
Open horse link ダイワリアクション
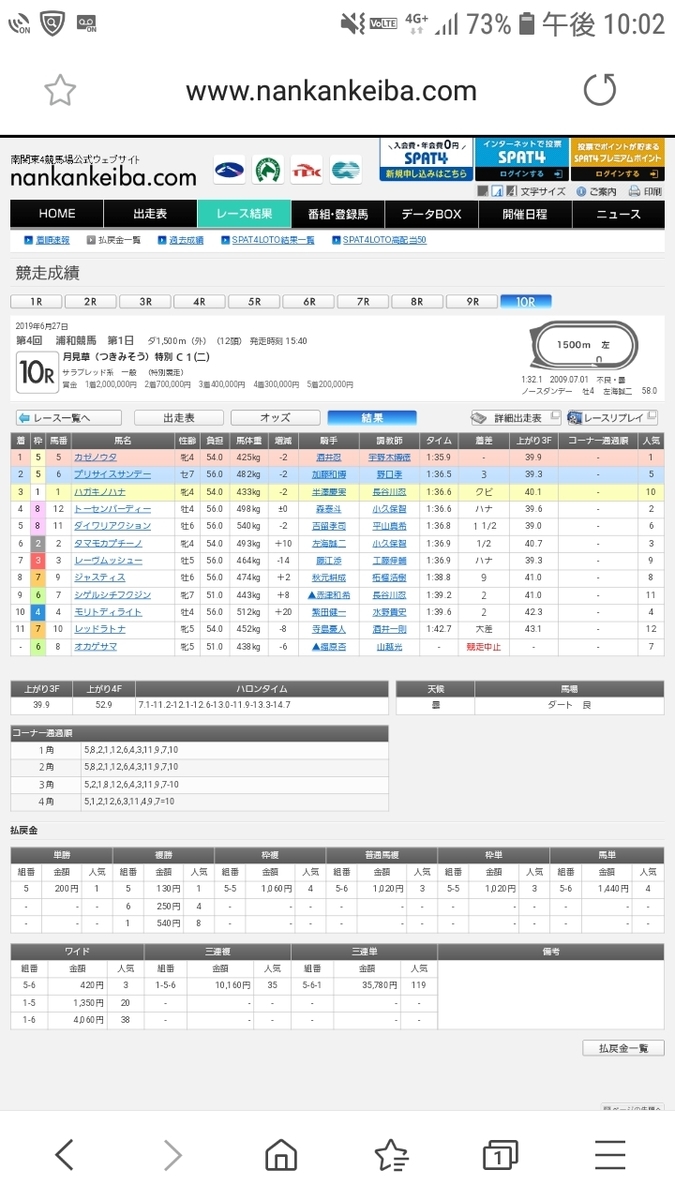112,525
